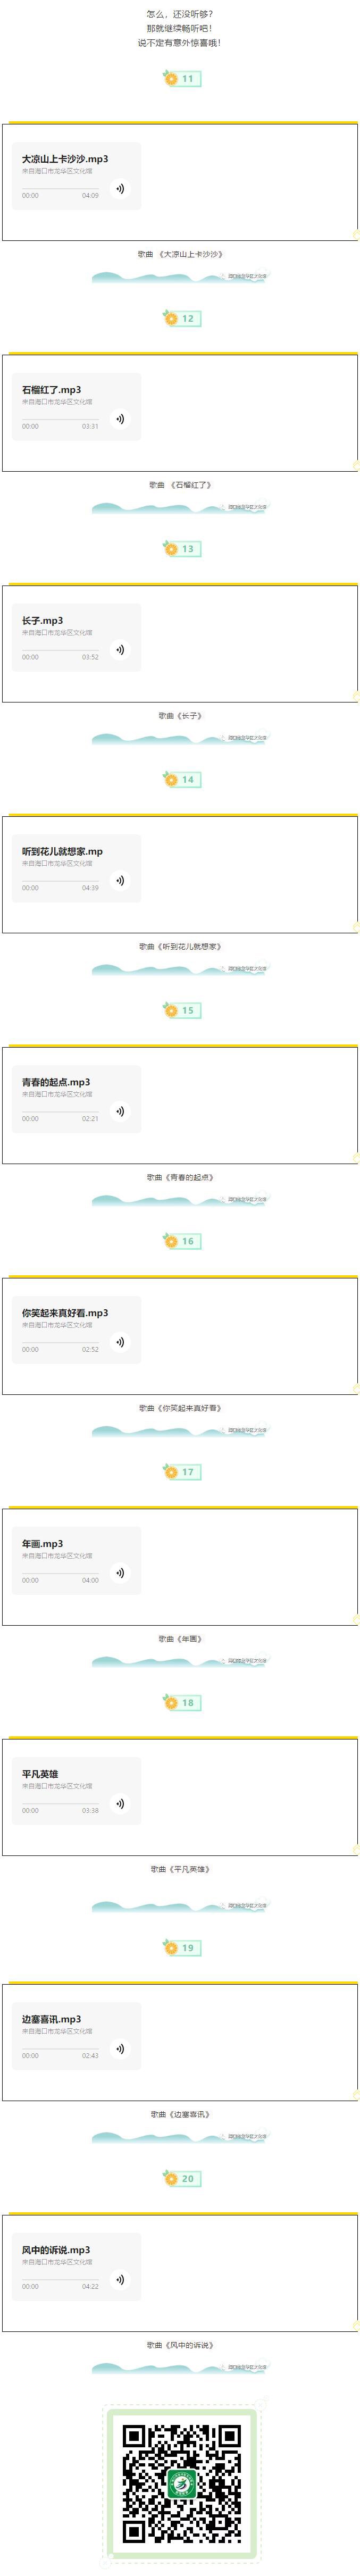The height and width of the screenshot is (2576, 360).
Task: Play the 听到花儿就想家 audio
Action: point(120,881)
